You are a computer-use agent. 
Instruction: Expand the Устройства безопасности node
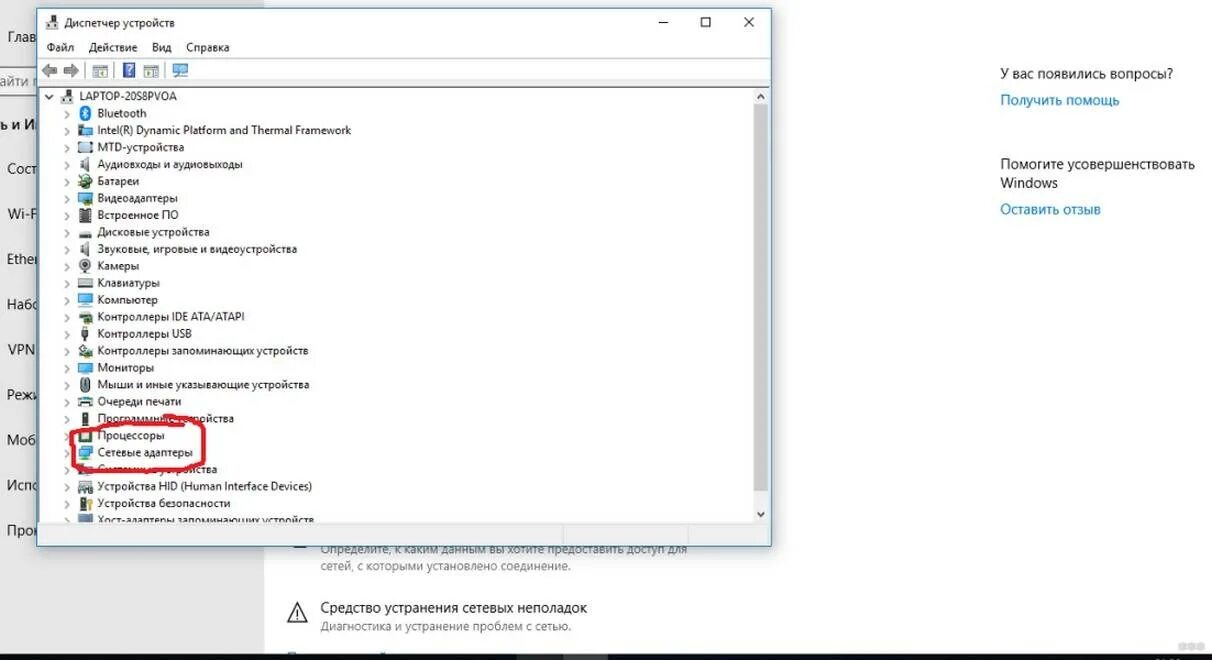pyautogui.click(x=67, y=503)
